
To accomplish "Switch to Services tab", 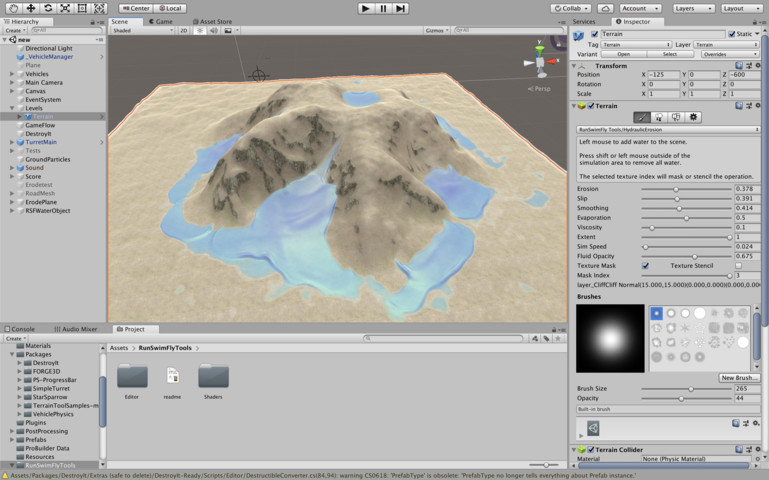I will 584,22.
